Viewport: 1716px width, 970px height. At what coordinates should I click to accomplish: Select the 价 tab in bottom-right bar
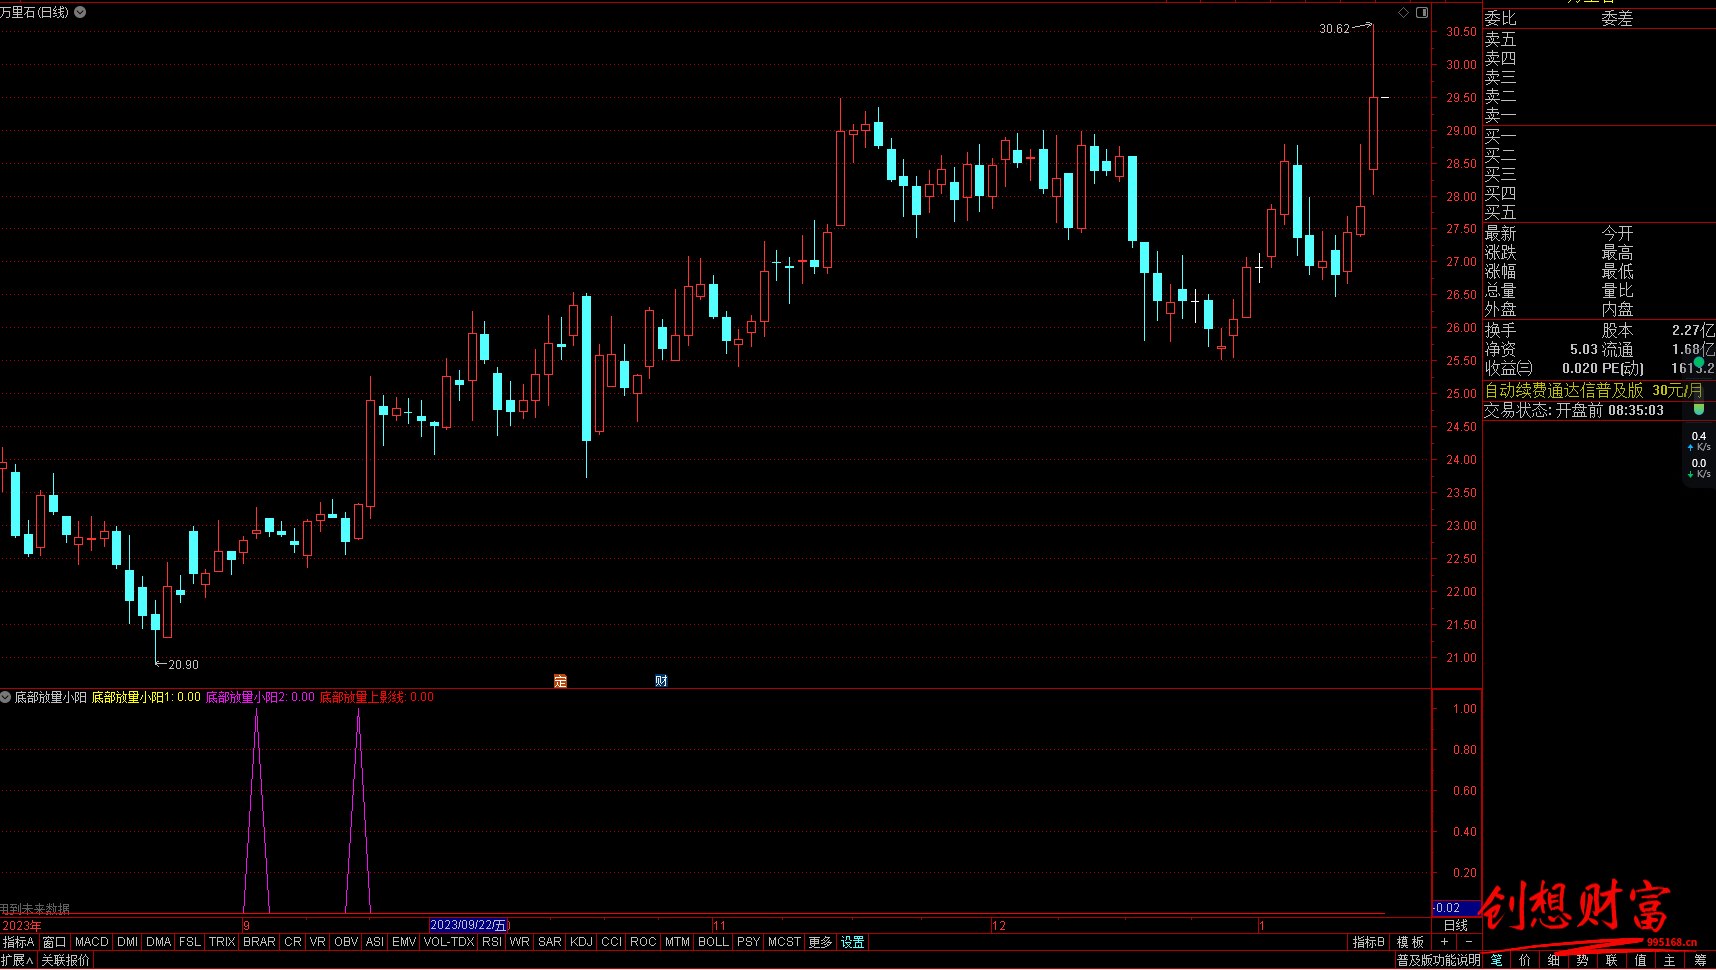1524,960
